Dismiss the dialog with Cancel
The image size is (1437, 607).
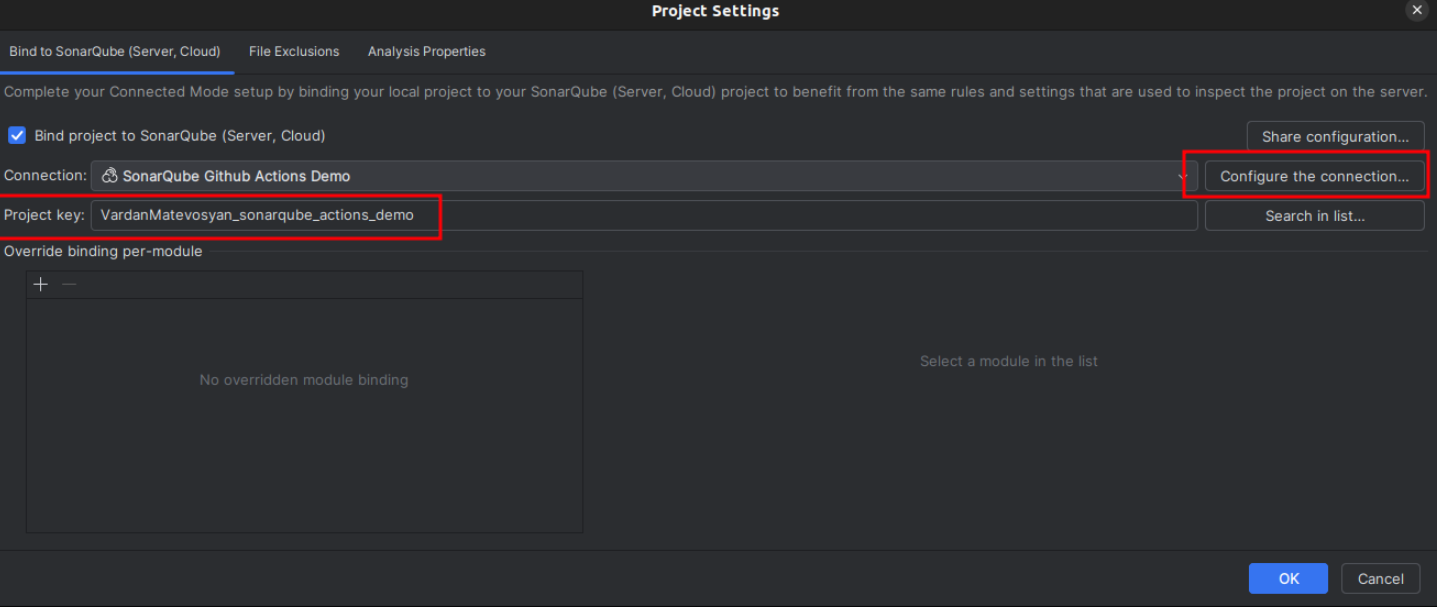tap(1380, 578)
